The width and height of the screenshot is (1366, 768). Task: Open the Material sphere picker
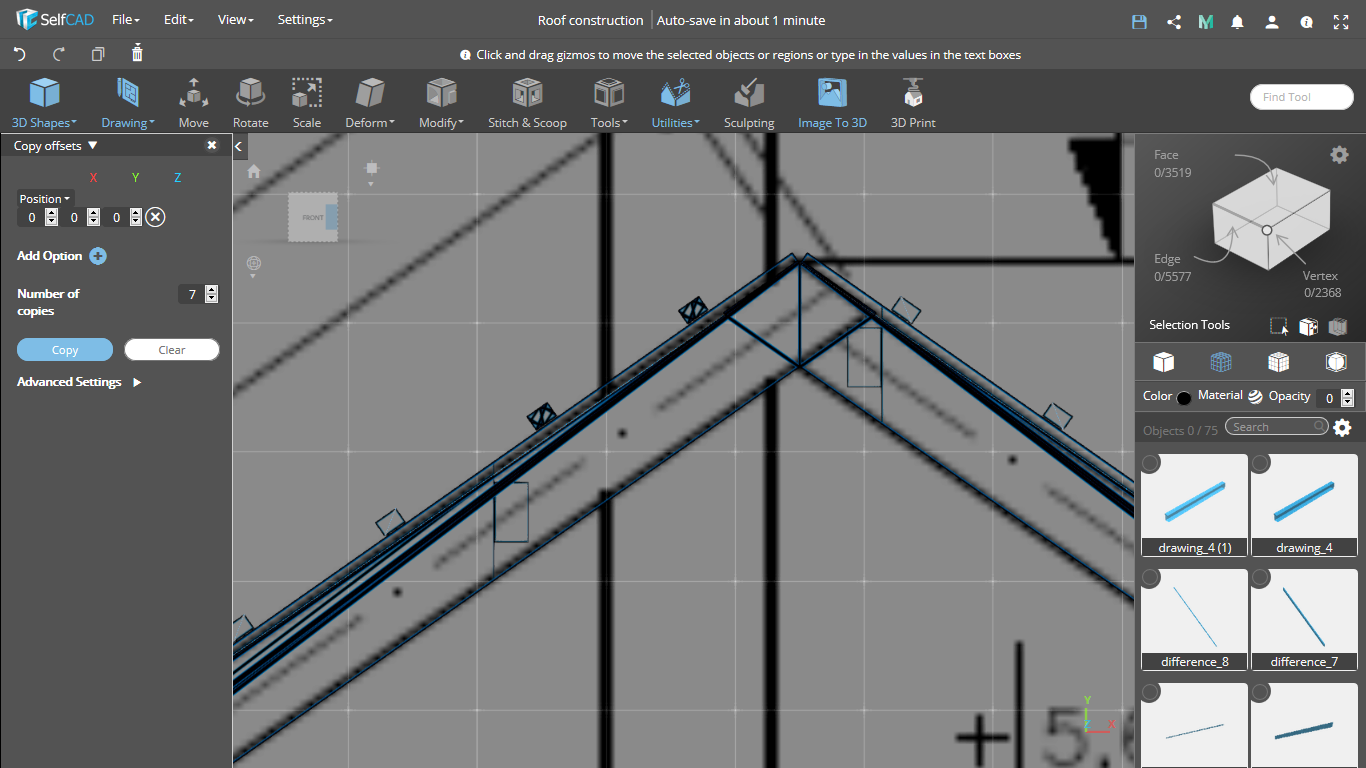(x=1255, y=397)
